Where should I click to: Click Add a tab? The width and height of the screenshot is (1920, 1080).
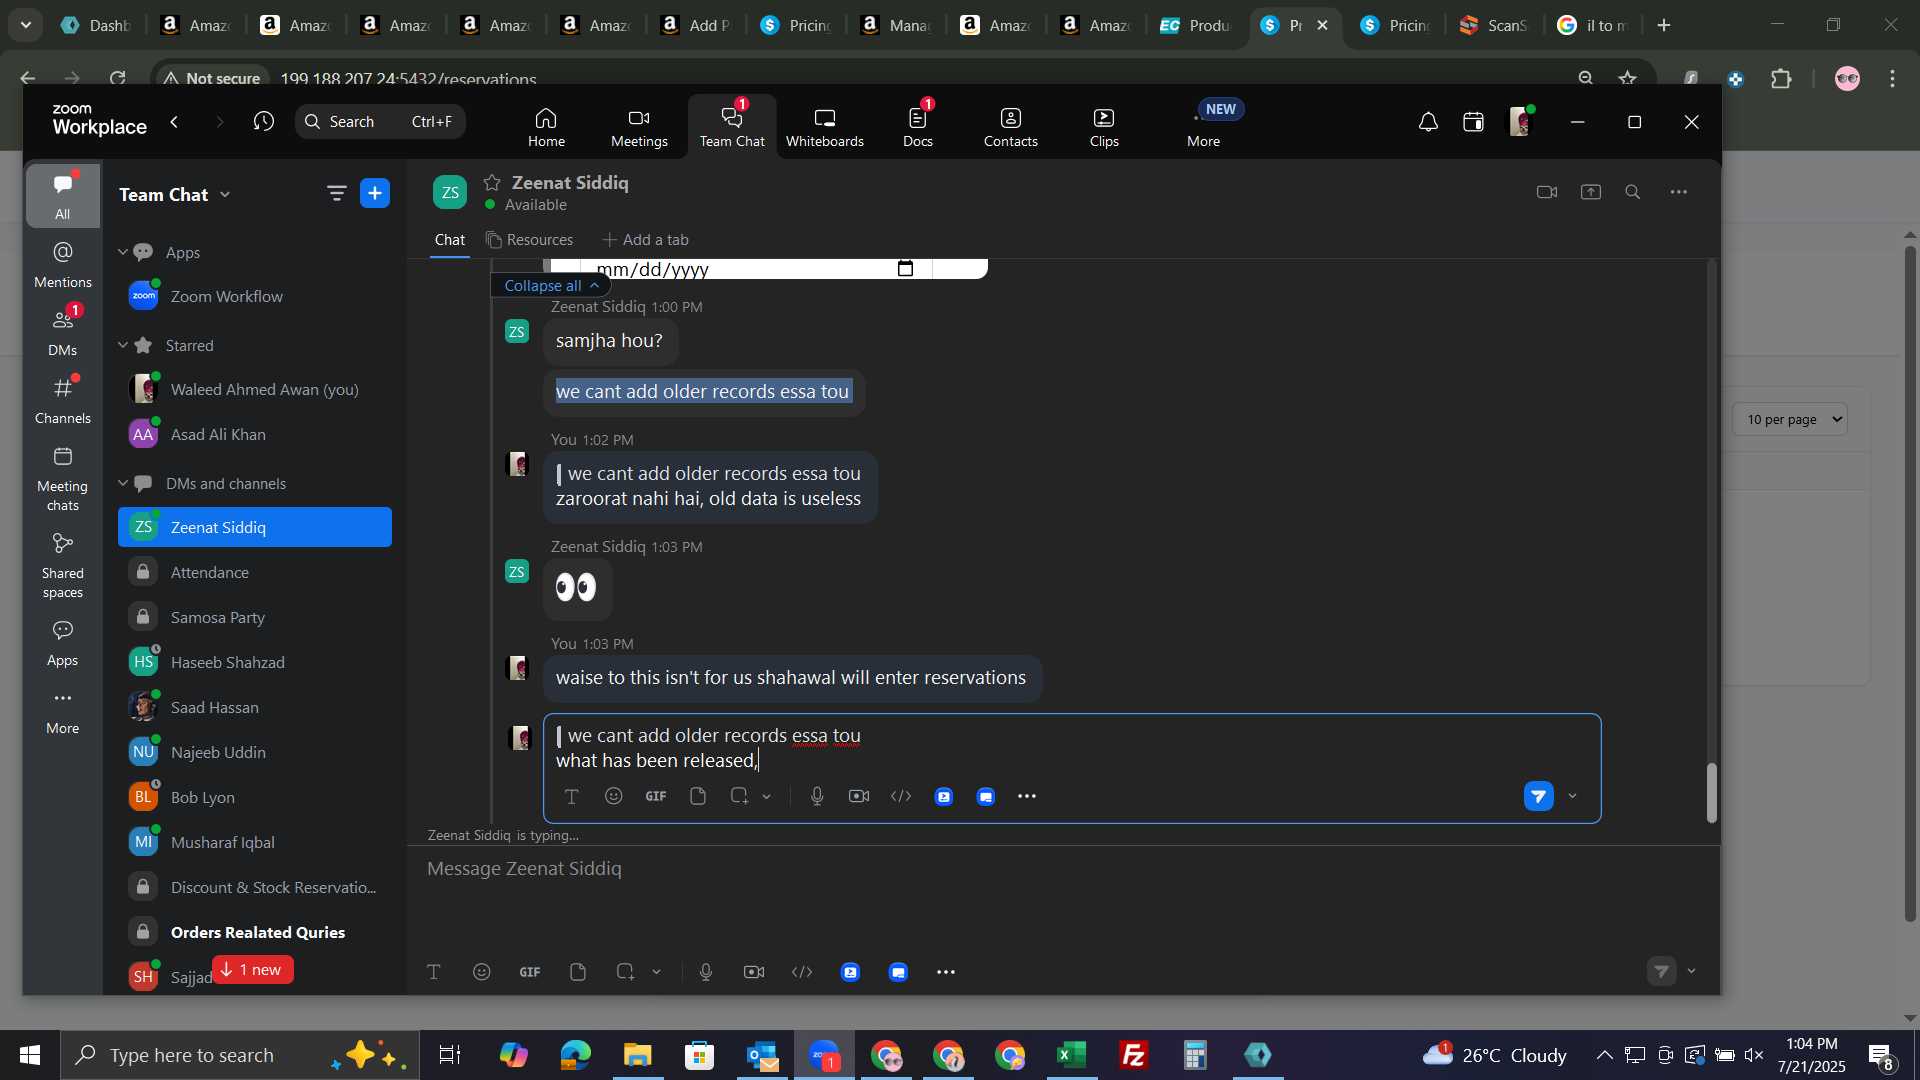[x=645, y=240]
